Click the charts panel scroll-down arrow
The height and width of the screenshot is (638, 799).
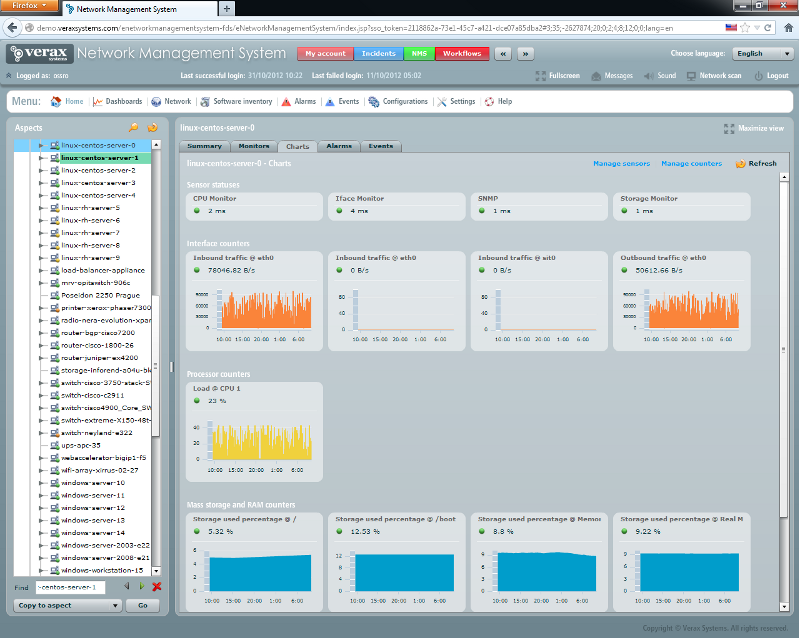(784, 606)
